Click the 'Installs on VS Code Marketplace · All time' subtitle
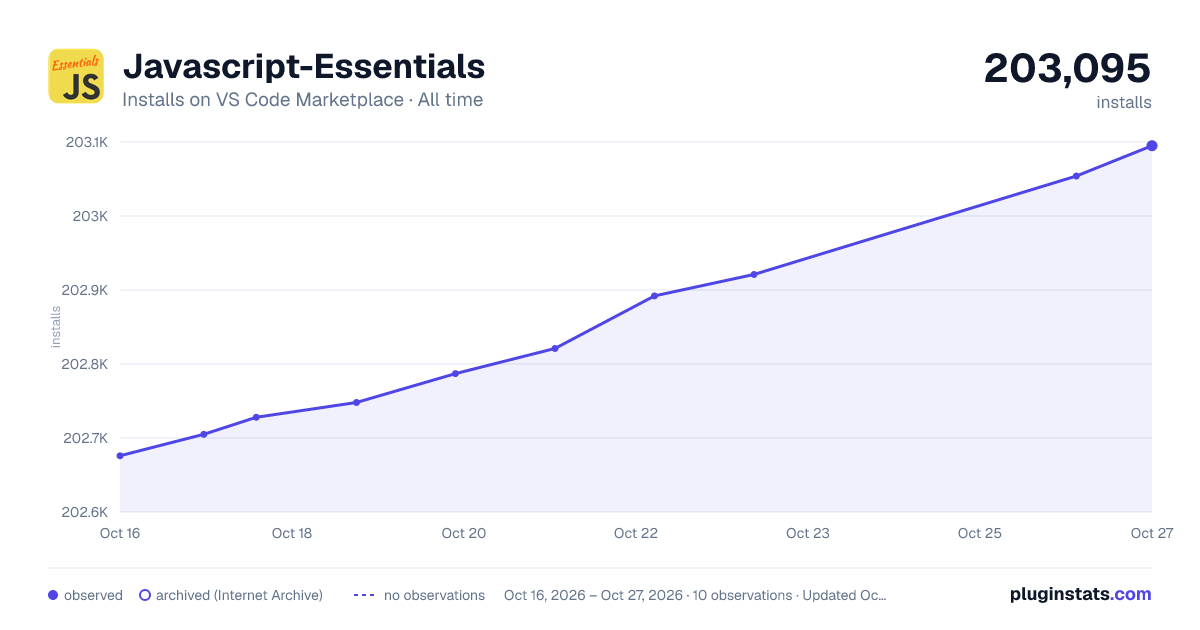Image resolution: width=1200 pixels, height=630 pixels. click(x=302, y=100)
